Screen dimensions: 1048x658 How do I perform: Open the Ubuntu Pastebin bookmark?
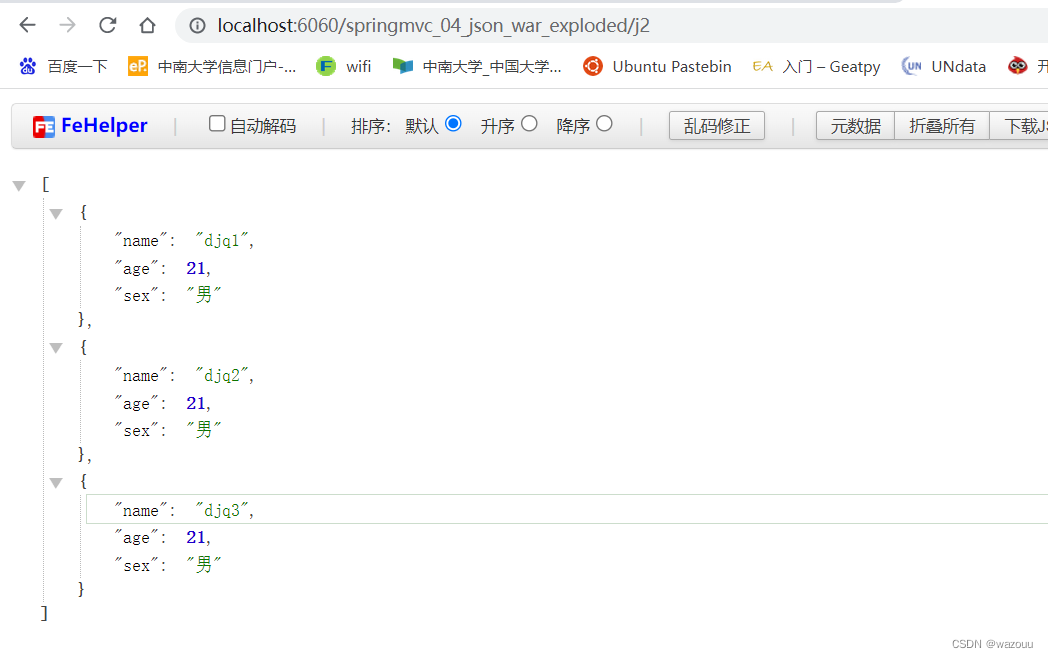657,66
